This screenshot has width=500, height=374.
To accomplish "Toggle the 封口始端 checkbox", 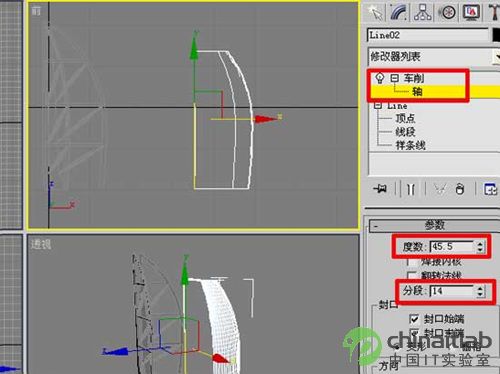I will click(414, 319).
